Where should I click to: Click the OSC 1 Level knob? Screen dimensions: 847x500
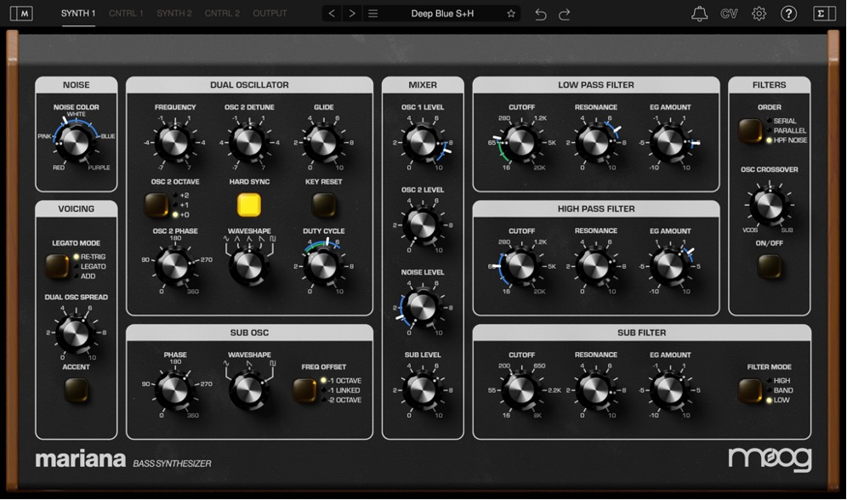[422, 142]
